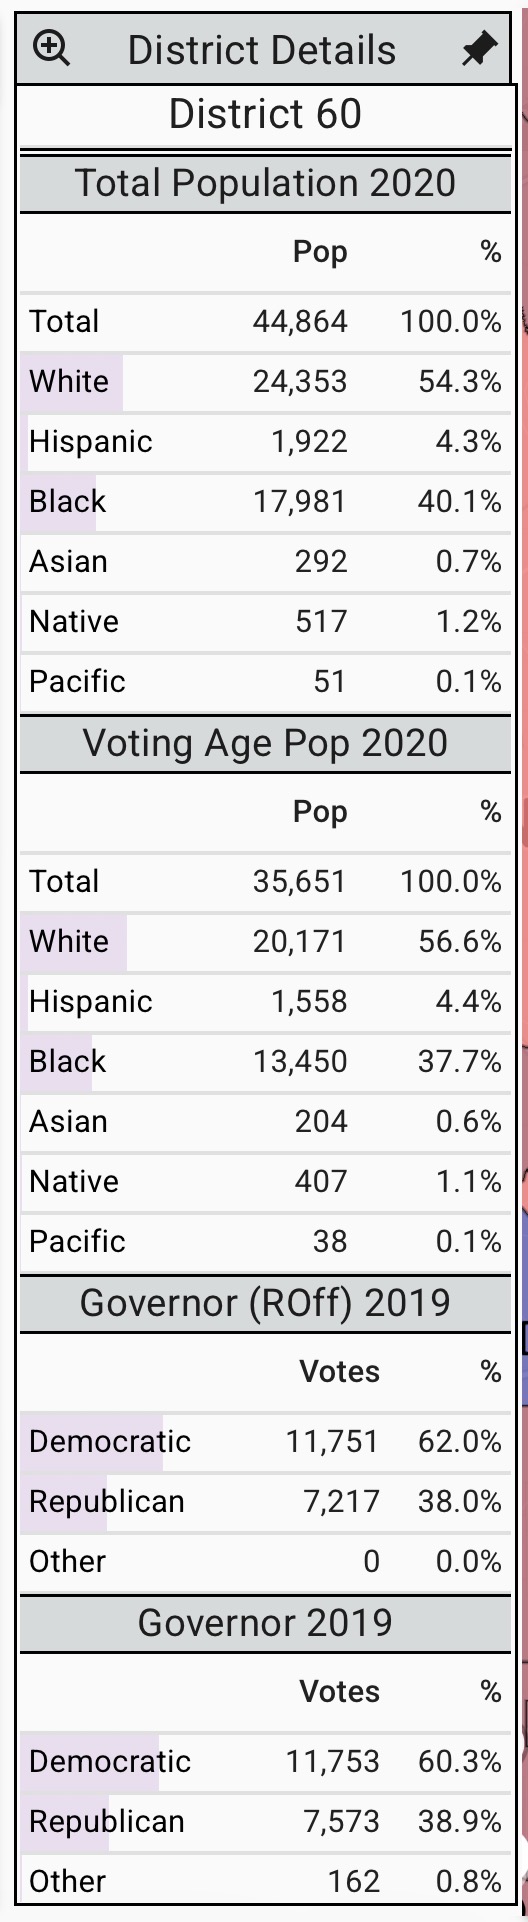Select the Republican 7,217 runoff row
528x1922 pixels.
(x=265, y=1502)
